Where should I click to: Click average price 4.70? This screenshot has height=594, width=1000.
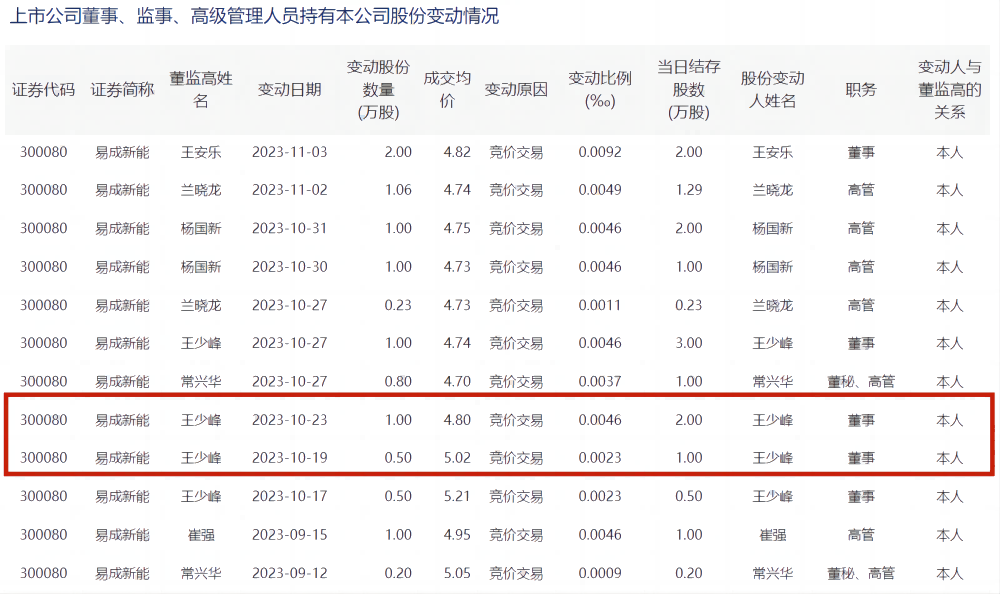coord(457,382)
